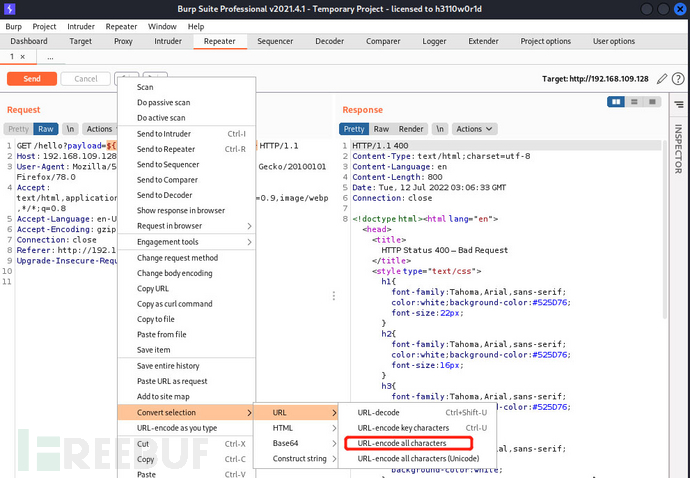Select Do active scan

pyautogui.click(x=187, y=118)
